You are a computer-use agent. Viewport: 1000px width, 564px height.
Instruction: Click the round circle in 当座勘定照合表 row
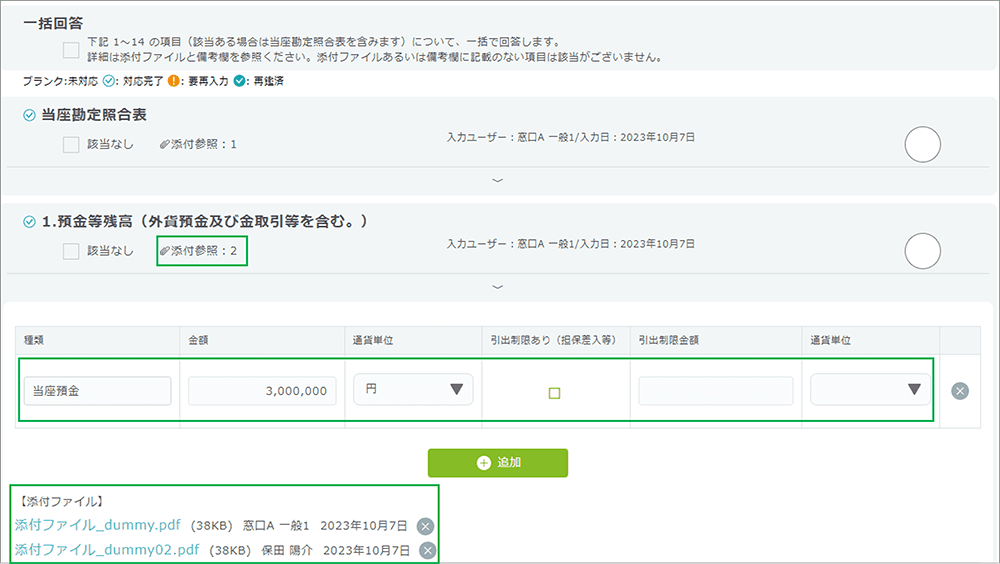tap(922, 145)
